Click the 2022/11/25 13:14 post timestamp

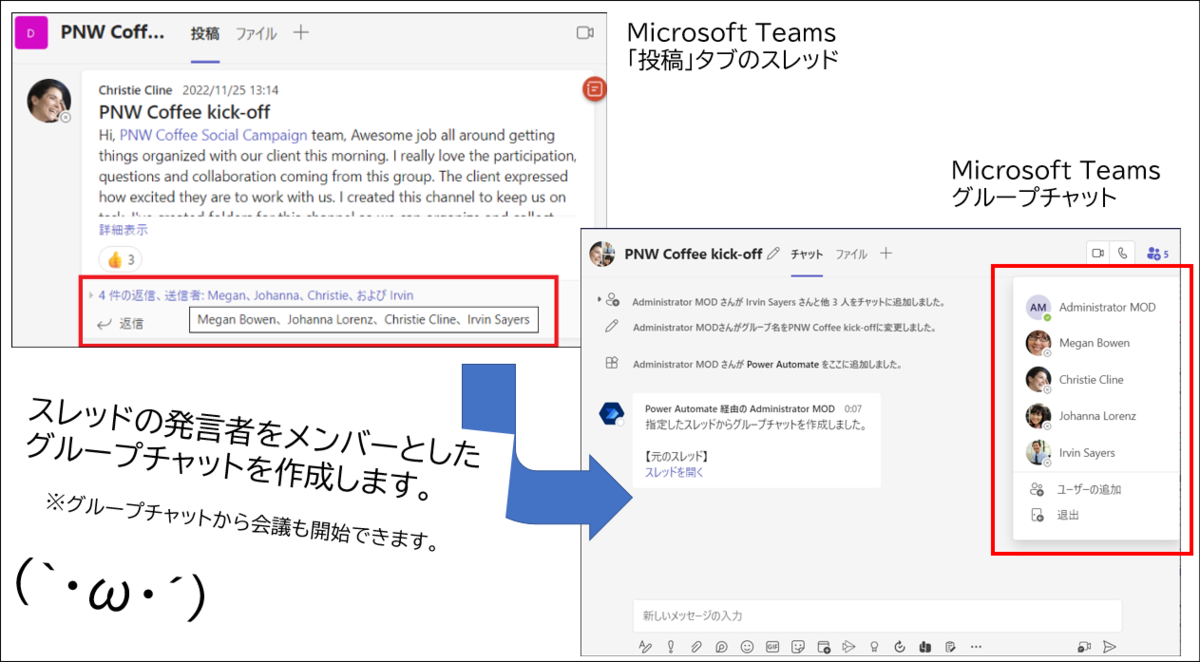tap(231, 90)
